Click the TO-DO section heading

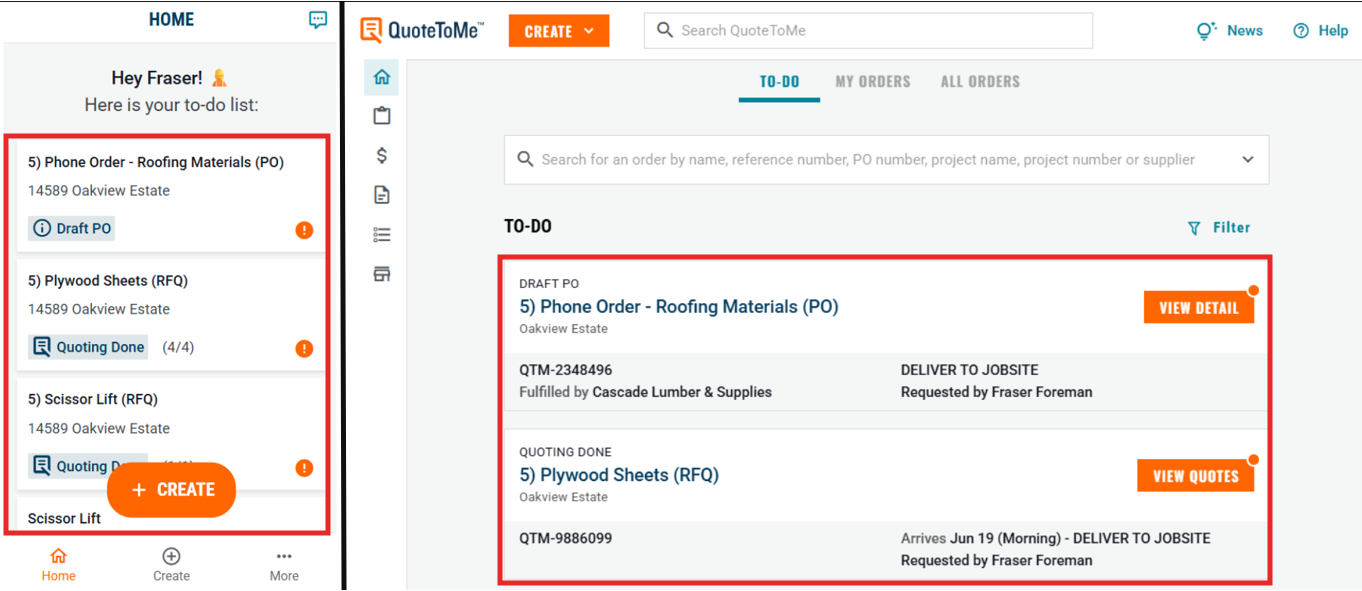[x=528, y=227]
